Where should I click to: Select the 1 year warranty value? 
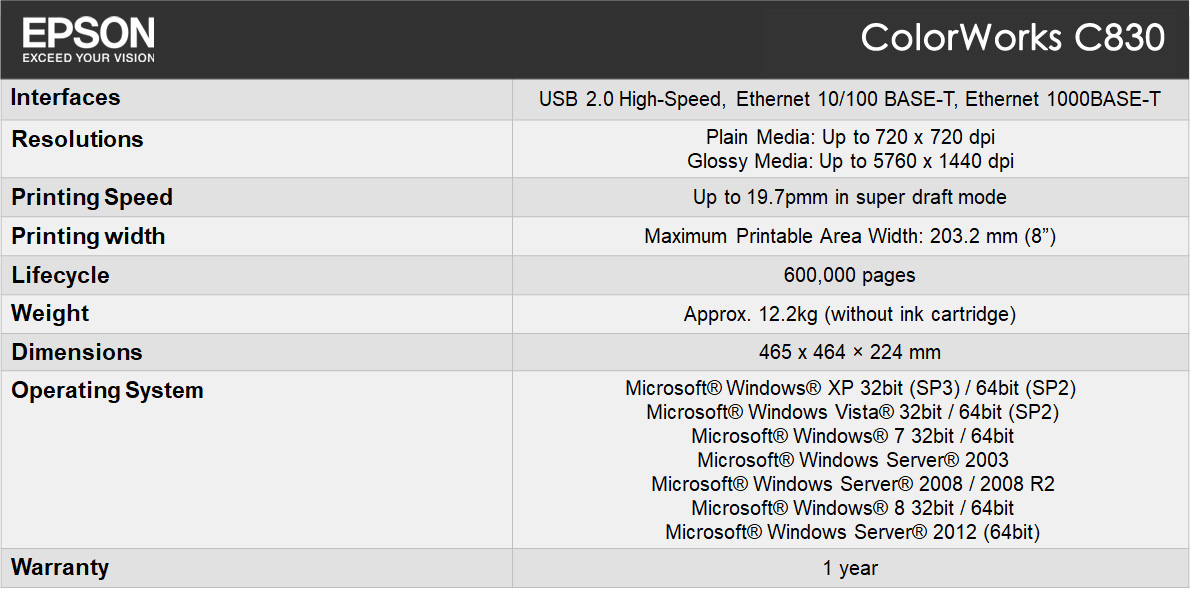coord(850,568)
